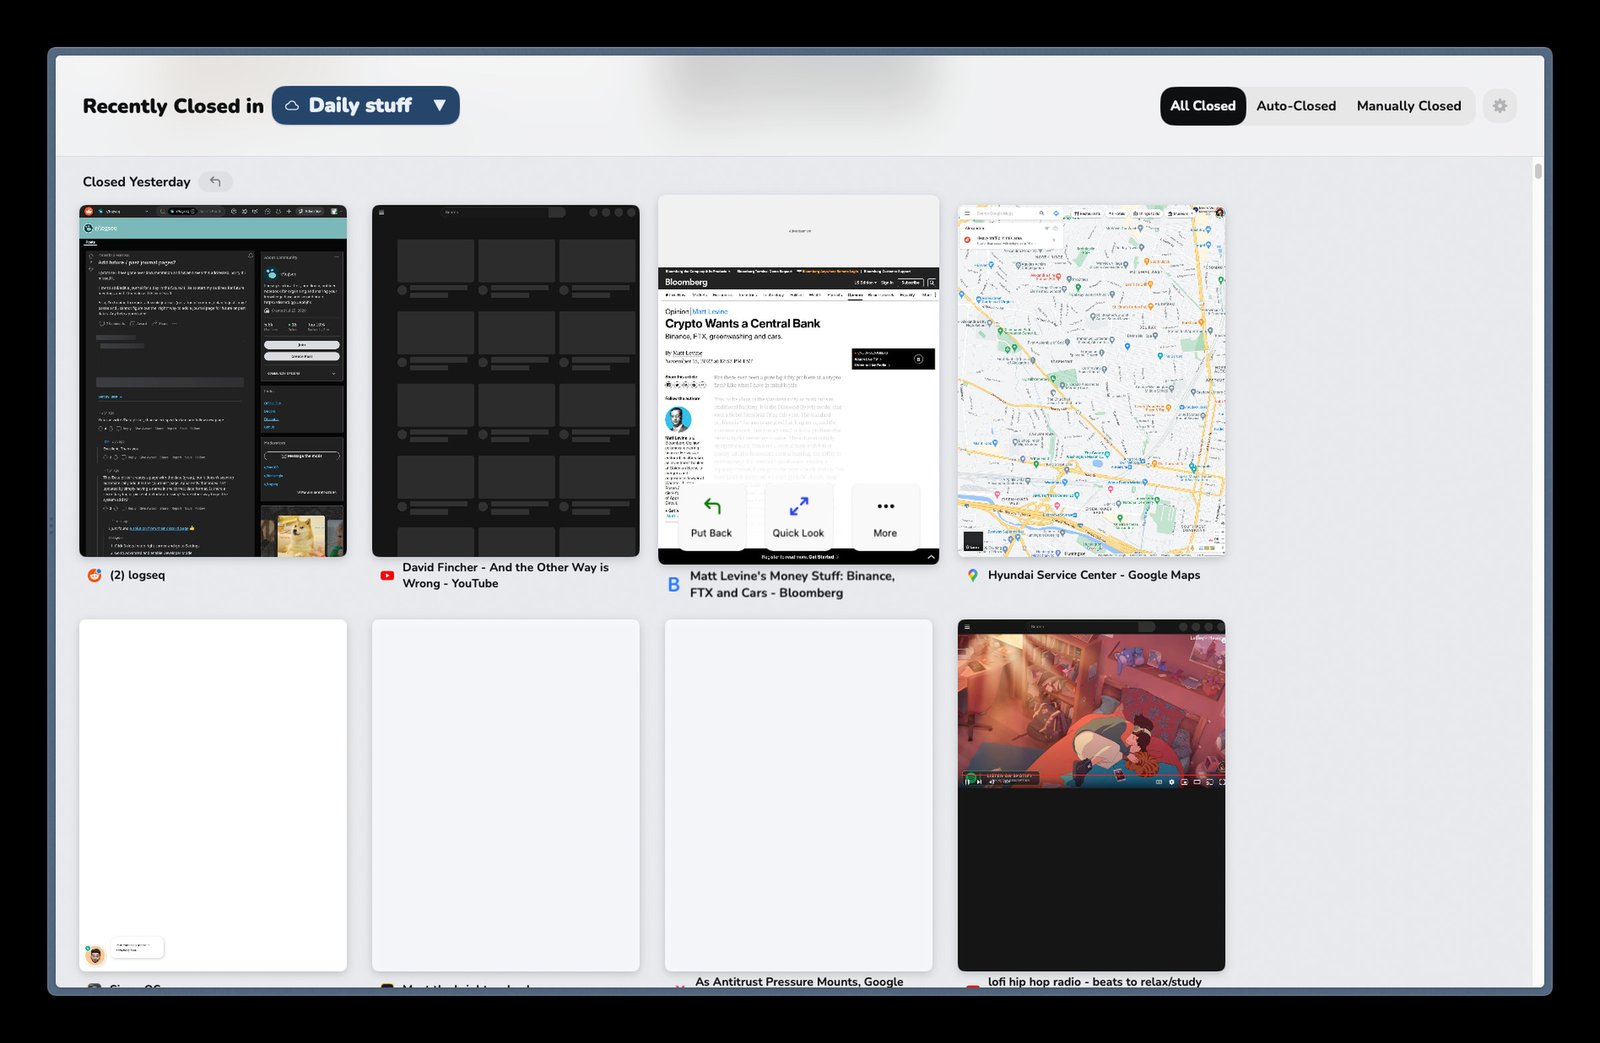
Task: Click the Google Maps pin favicon
Action: (972, 575)
